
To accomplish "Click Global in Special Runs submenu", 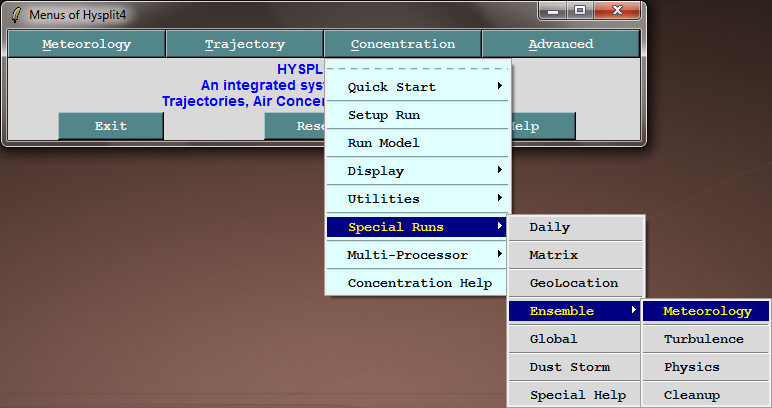I will pyautogui.click(x=575, y=339).
